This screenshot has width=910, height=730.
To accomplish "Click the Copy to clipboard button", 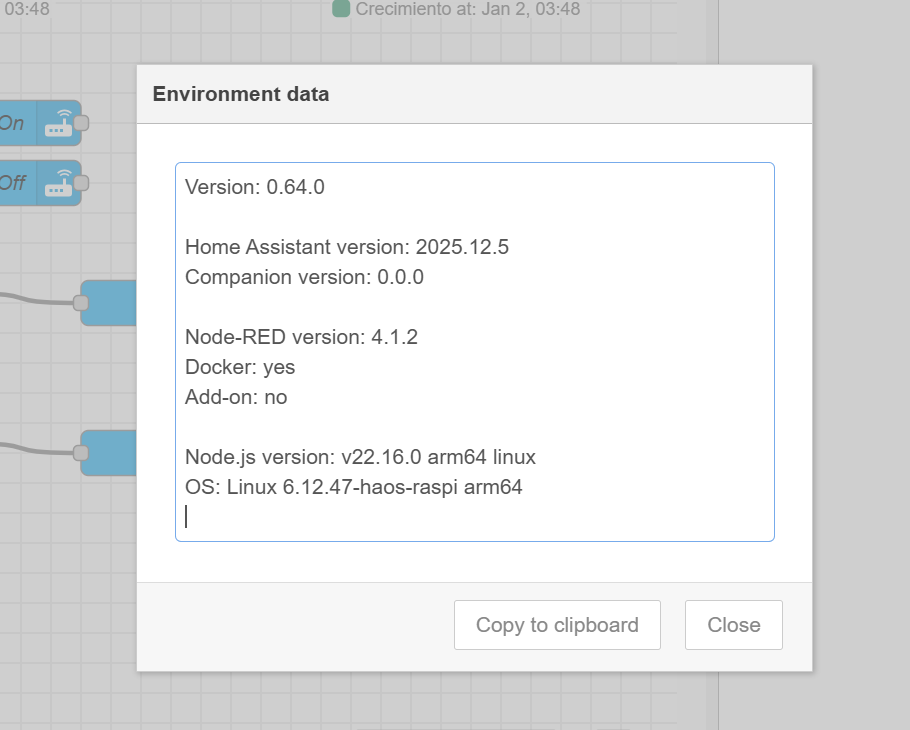I will coord(557,625).
